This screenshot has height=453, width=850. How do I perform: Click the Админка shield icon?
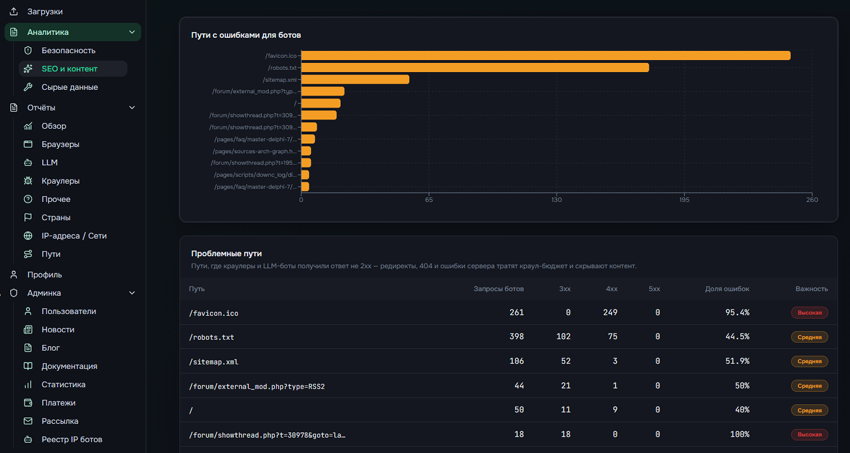pos(14,293)
